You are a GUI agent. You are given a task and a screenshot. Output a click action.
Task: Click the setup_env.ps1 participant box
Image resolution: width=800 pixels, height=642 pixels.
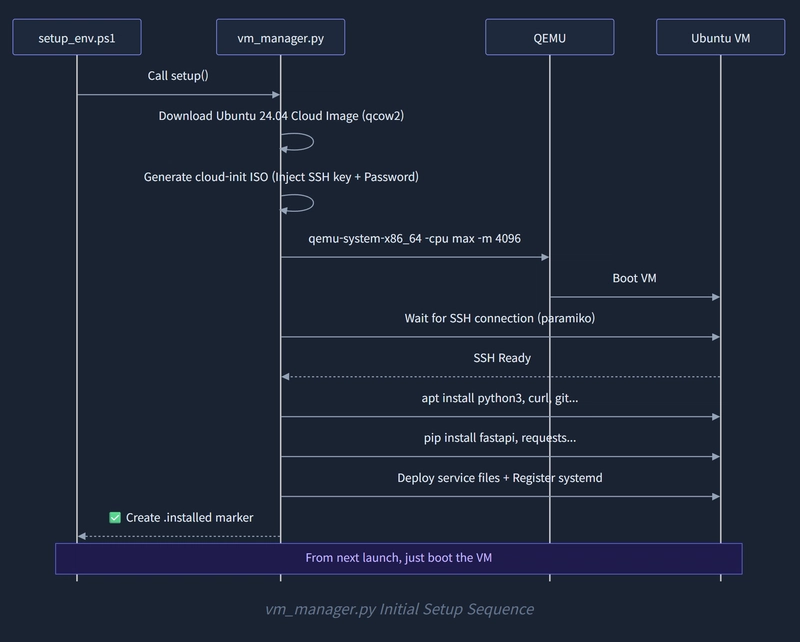[x=76, y=37]
